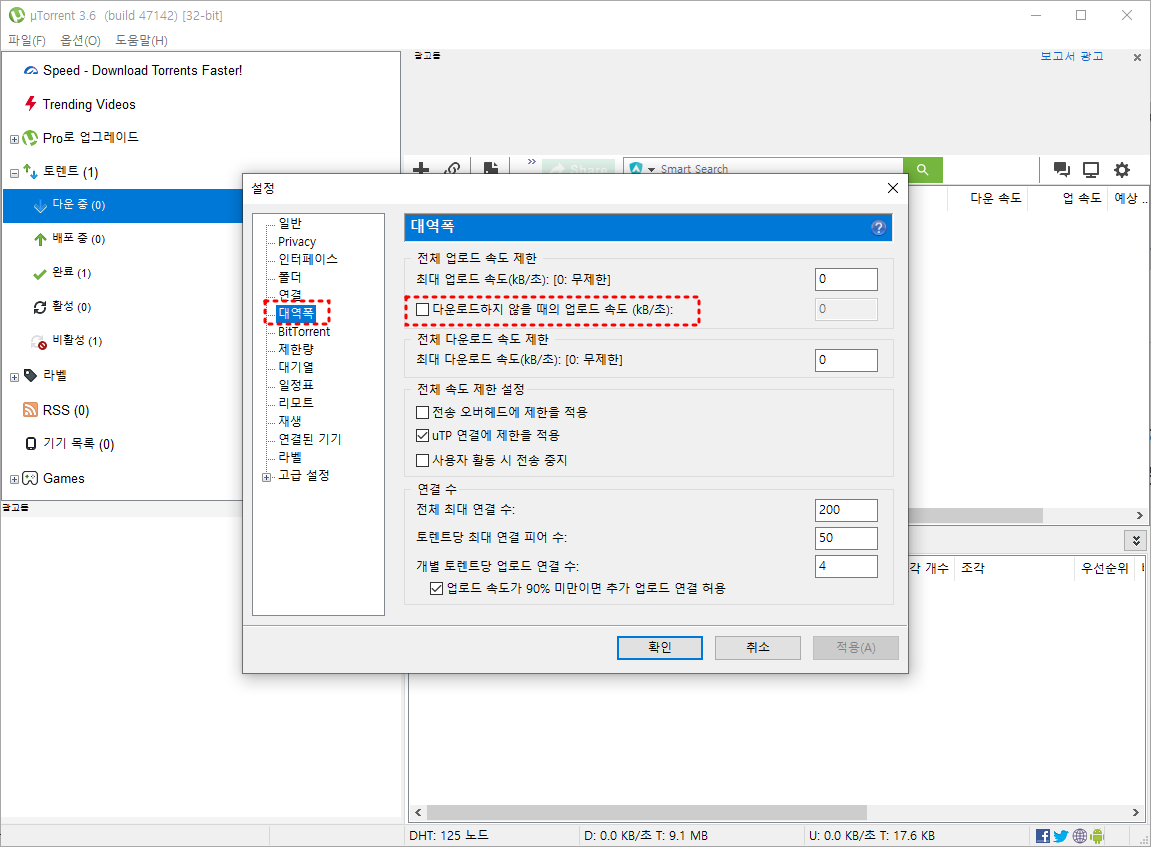Uncheck 'uTP 연결에 제한을 적용' checkbox
Image resolution: width=1151 pixels, height=847 pixels.
click(423, 435)
